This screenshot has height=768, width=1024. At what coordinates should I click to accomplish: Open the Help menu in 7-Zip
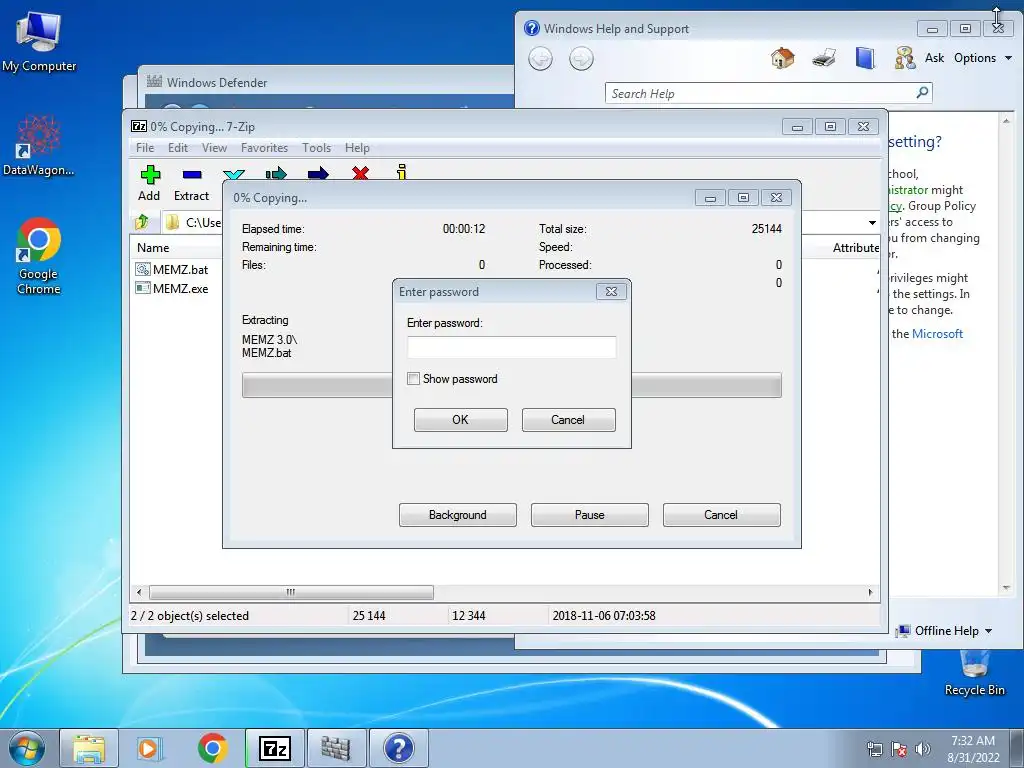click(x=357, y=148)
